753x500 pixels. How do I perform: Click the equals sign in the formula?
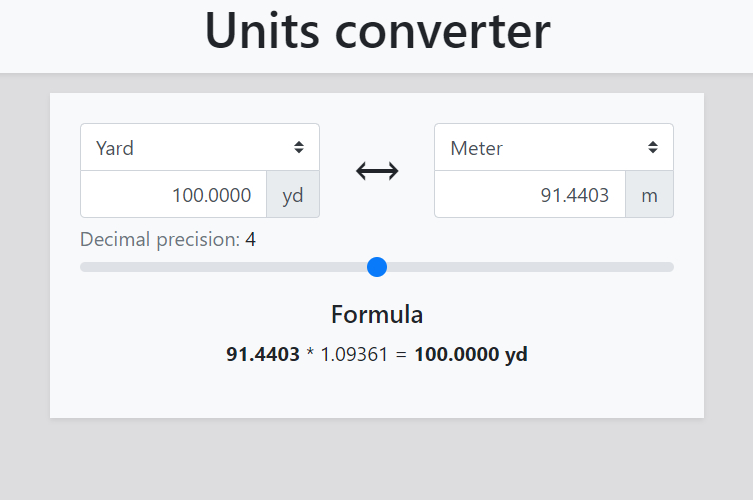[400, 355]
